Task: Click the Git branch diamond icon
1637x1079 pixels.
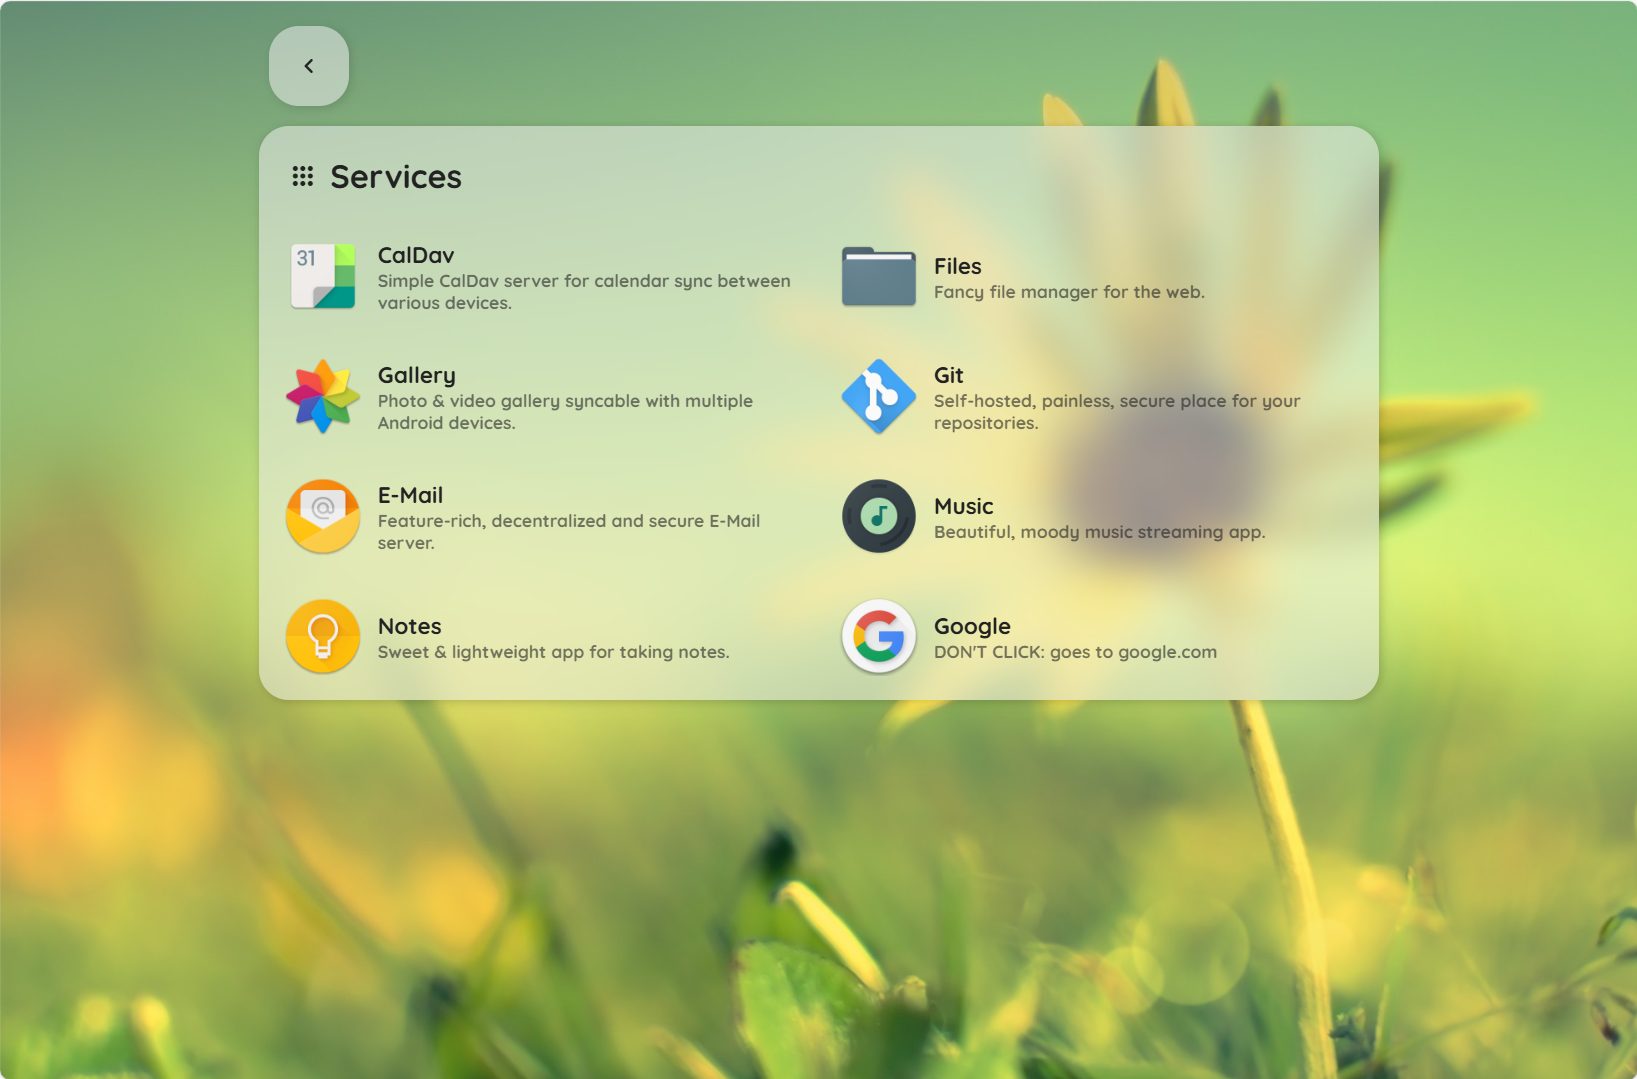Action: tap(878, 397)
